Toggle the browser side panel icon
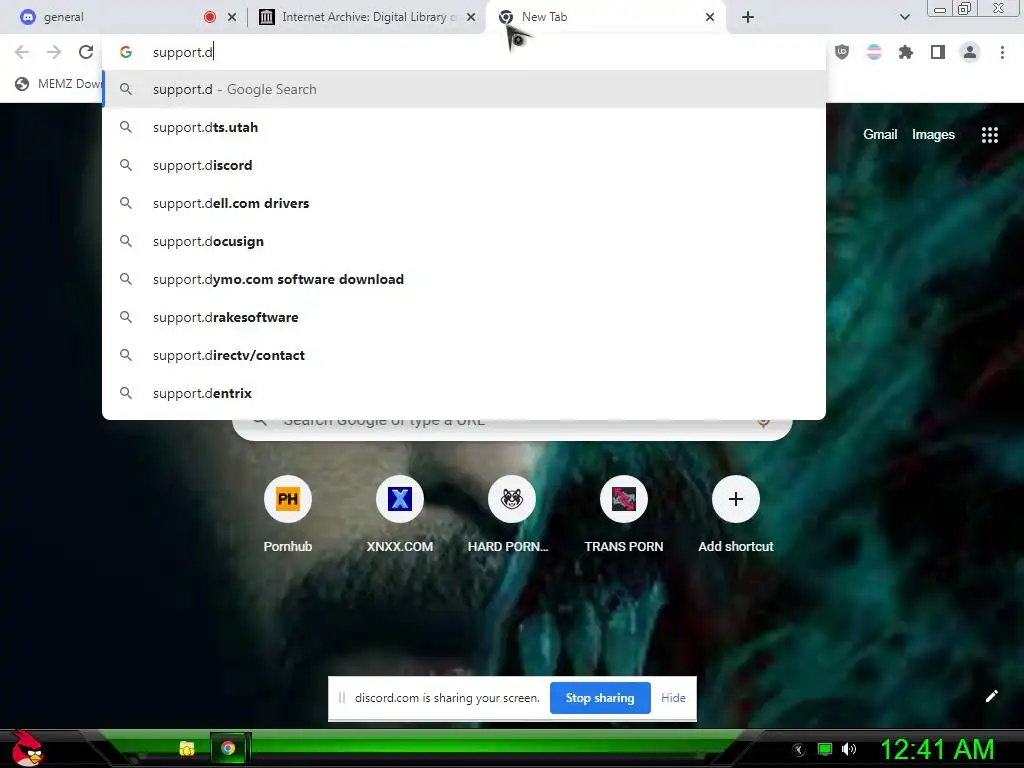This screenshot has width=1024, height=768. (x=938, y=52)
